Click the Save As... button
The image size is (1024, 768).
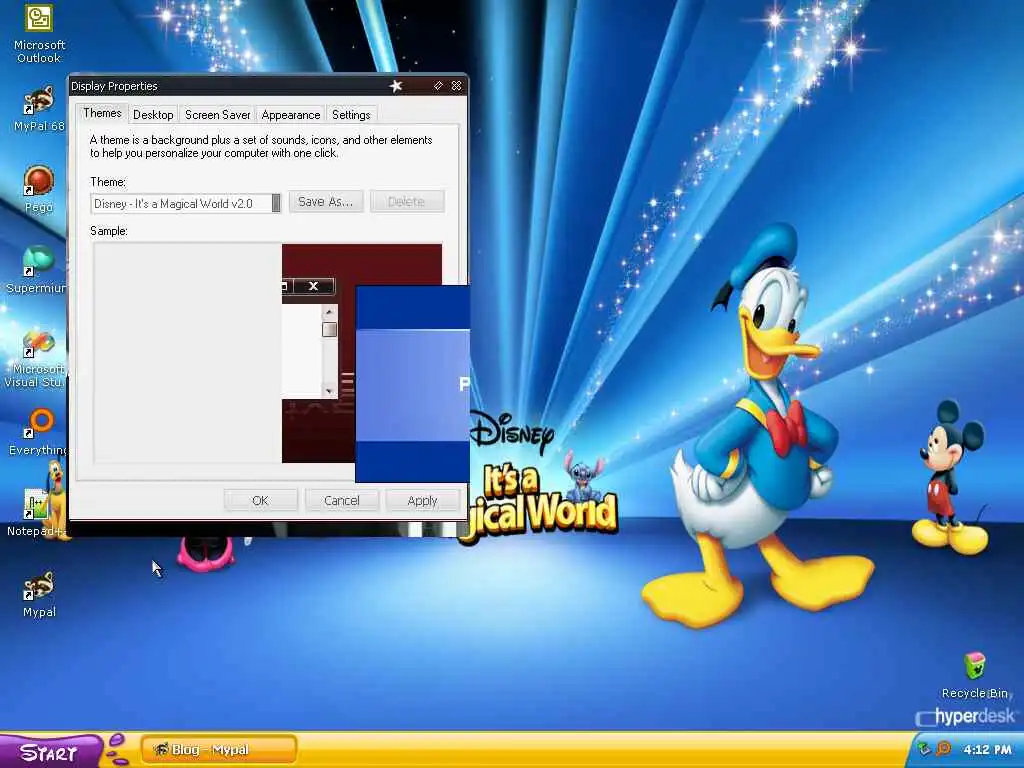[325, 202]
